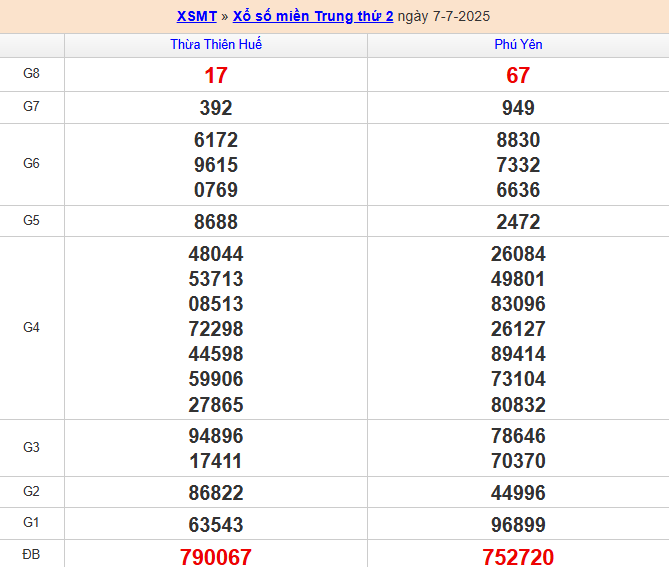Select G4 number 26084
Screen dimensions: 669x567
coord(518,254)
